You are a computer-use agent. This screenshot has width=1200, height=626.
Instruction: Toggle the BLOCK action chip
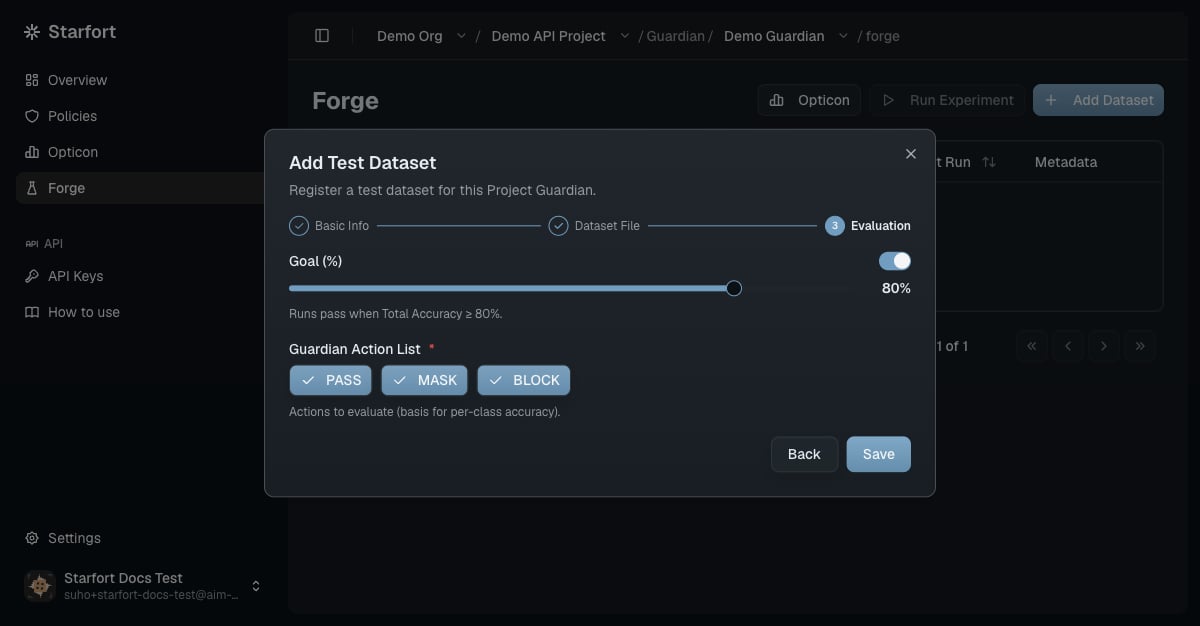[524, 380]
